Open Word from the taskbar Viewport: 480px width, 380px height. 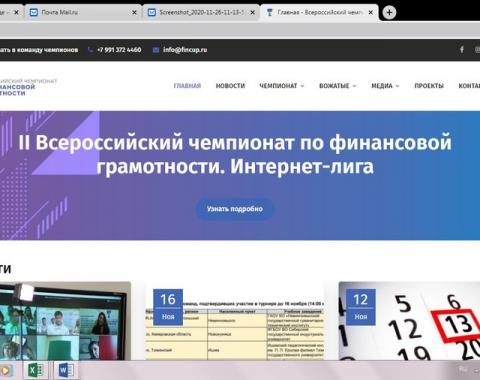[x=66, y=370]
